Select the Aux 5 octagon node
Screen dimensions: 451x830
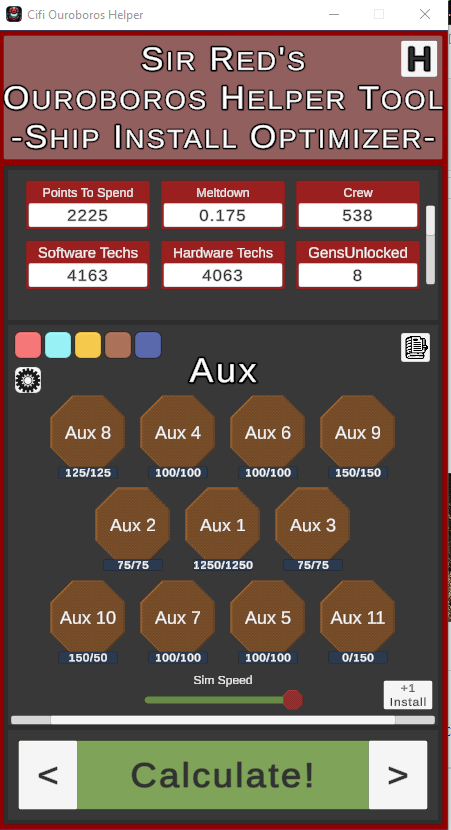tap(267, 617)
